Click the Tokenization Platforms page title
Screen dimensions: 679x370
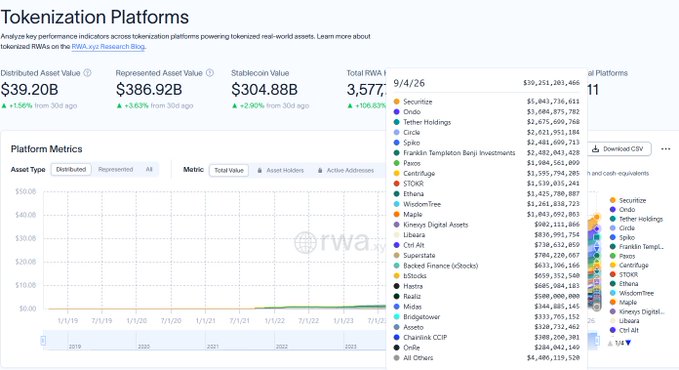[95, 17]
